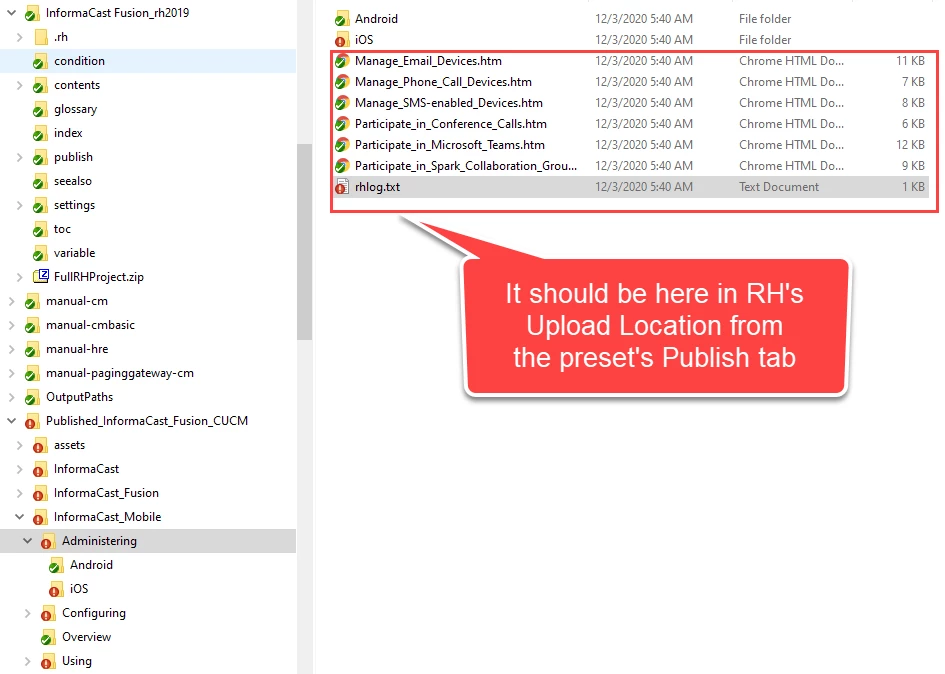Select the InformaCast_Mobile folder in tree
This screenshot has width=945, height=674.
pos(107,517)
